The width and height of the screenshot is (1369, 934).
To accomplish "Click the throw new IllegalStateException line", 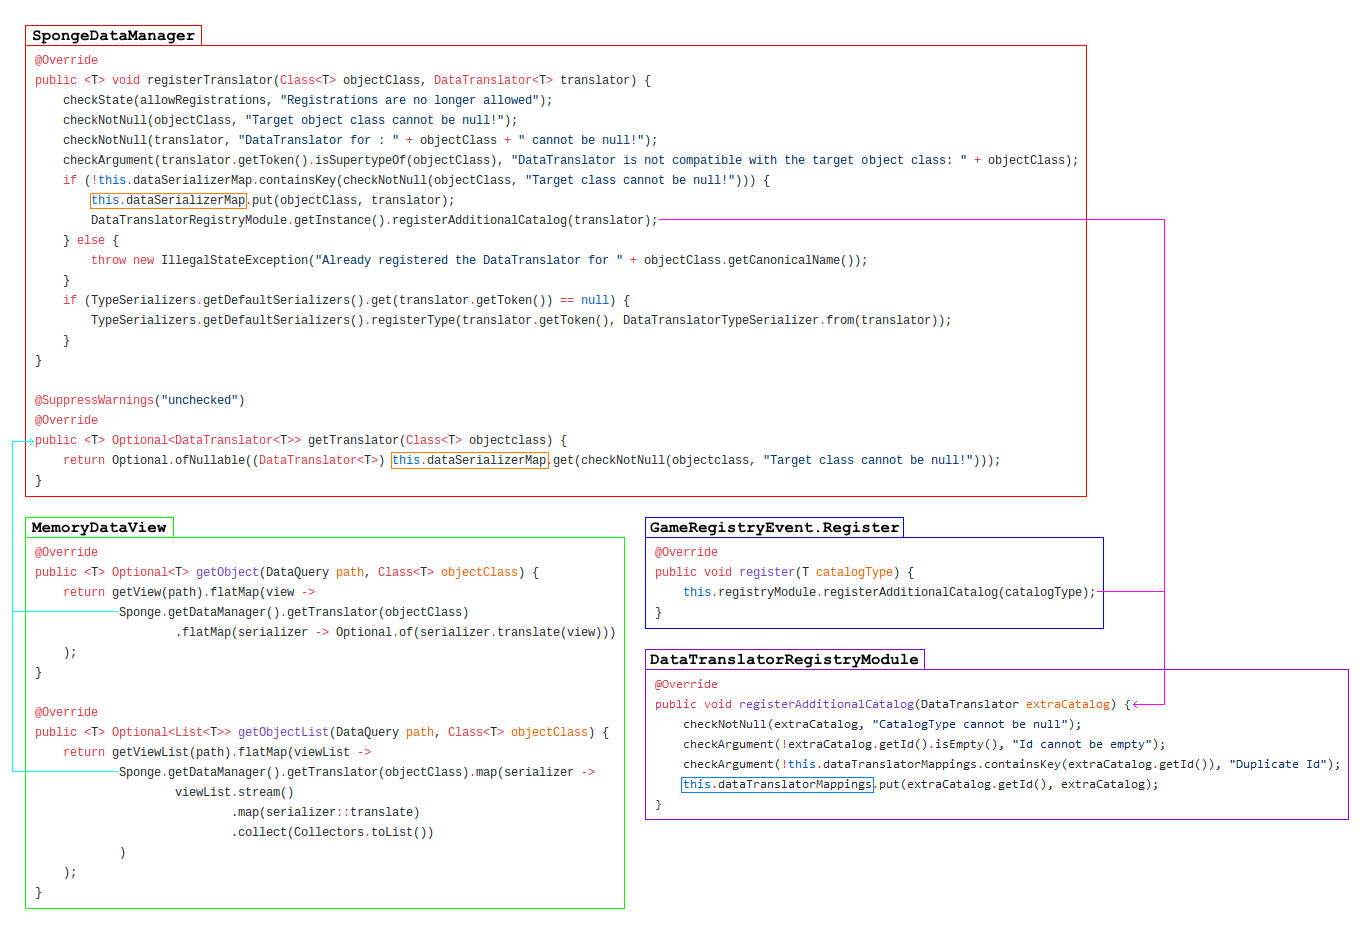I will pyautogui.click(x=479, y=260).
